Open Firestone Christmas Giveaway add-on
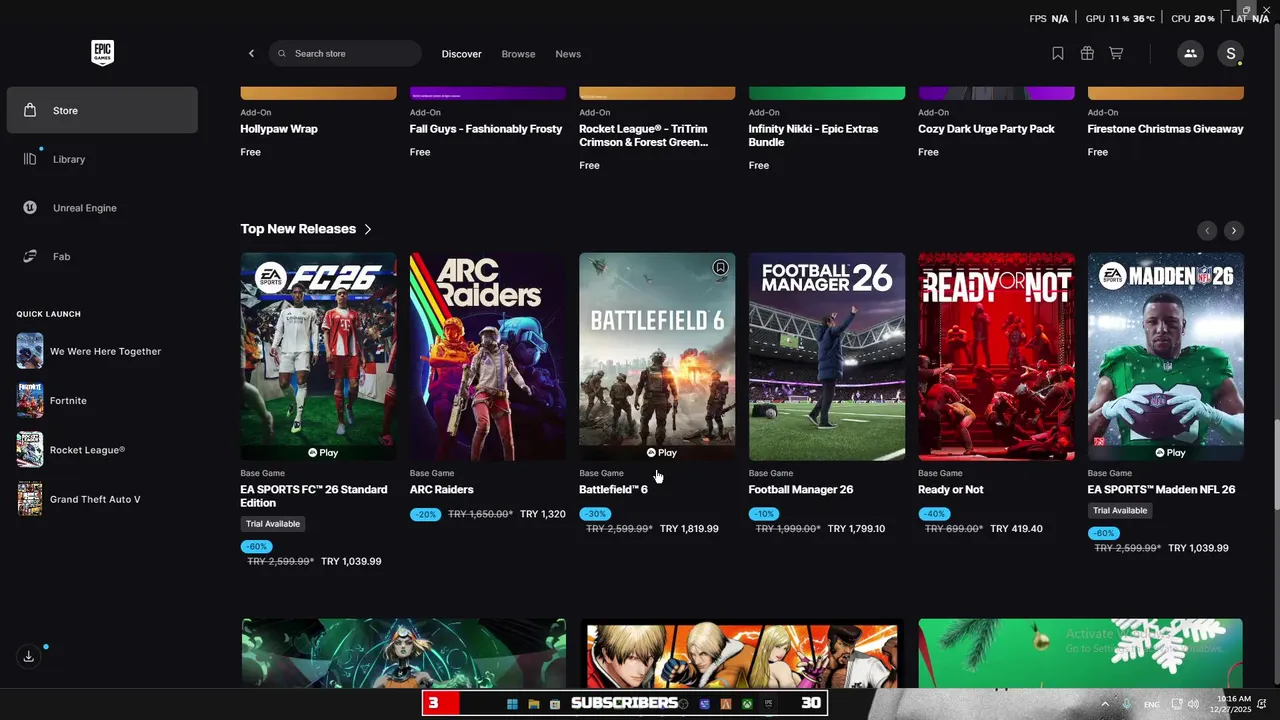 click(x=1166, y=129)
